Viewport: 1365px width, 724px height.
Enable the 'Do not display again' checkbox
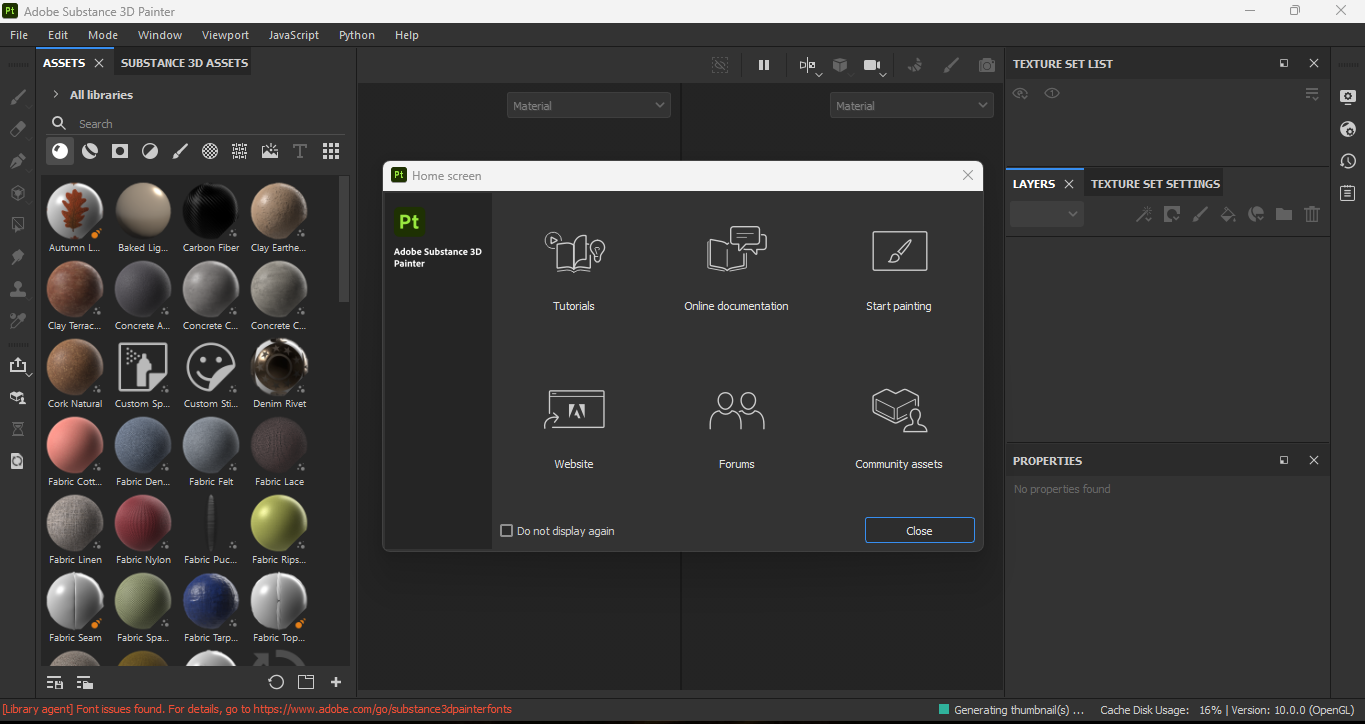[x=506, y=531]
